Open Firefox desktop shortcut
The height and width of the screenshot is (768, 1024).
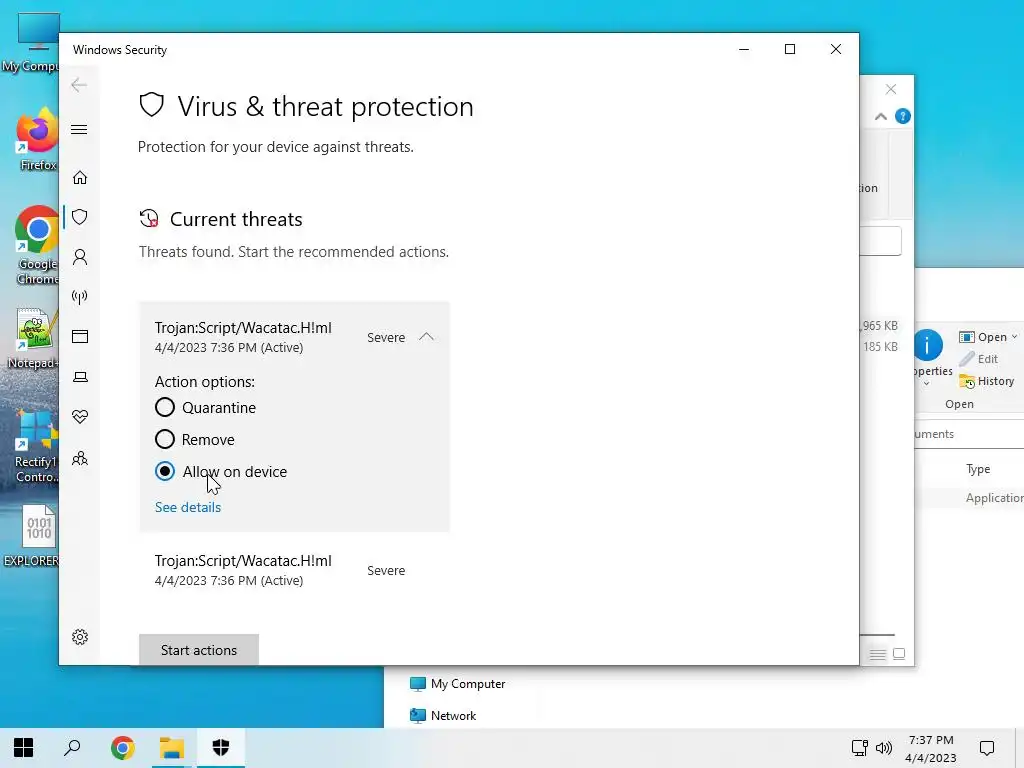(37, 140)
